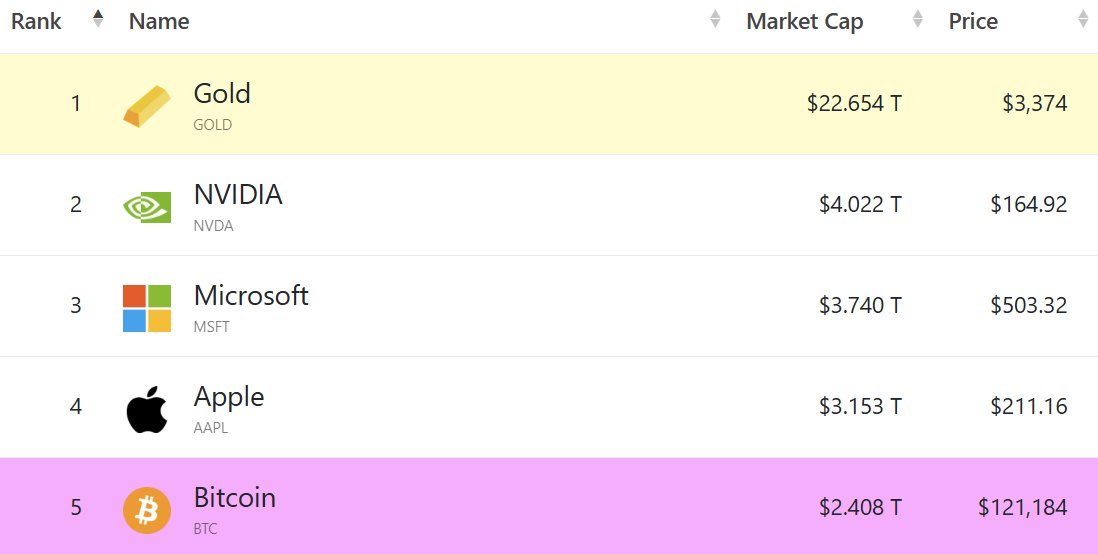
Task: Click the MSFT ticker symbol
Action: (211, 326)
